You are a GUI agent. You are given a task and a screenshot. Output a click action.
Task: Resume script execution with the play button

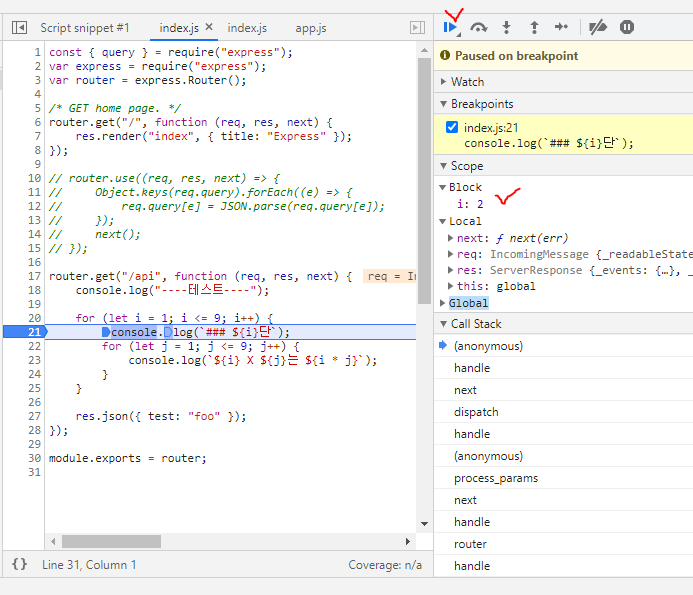click(x=450, y=28)
